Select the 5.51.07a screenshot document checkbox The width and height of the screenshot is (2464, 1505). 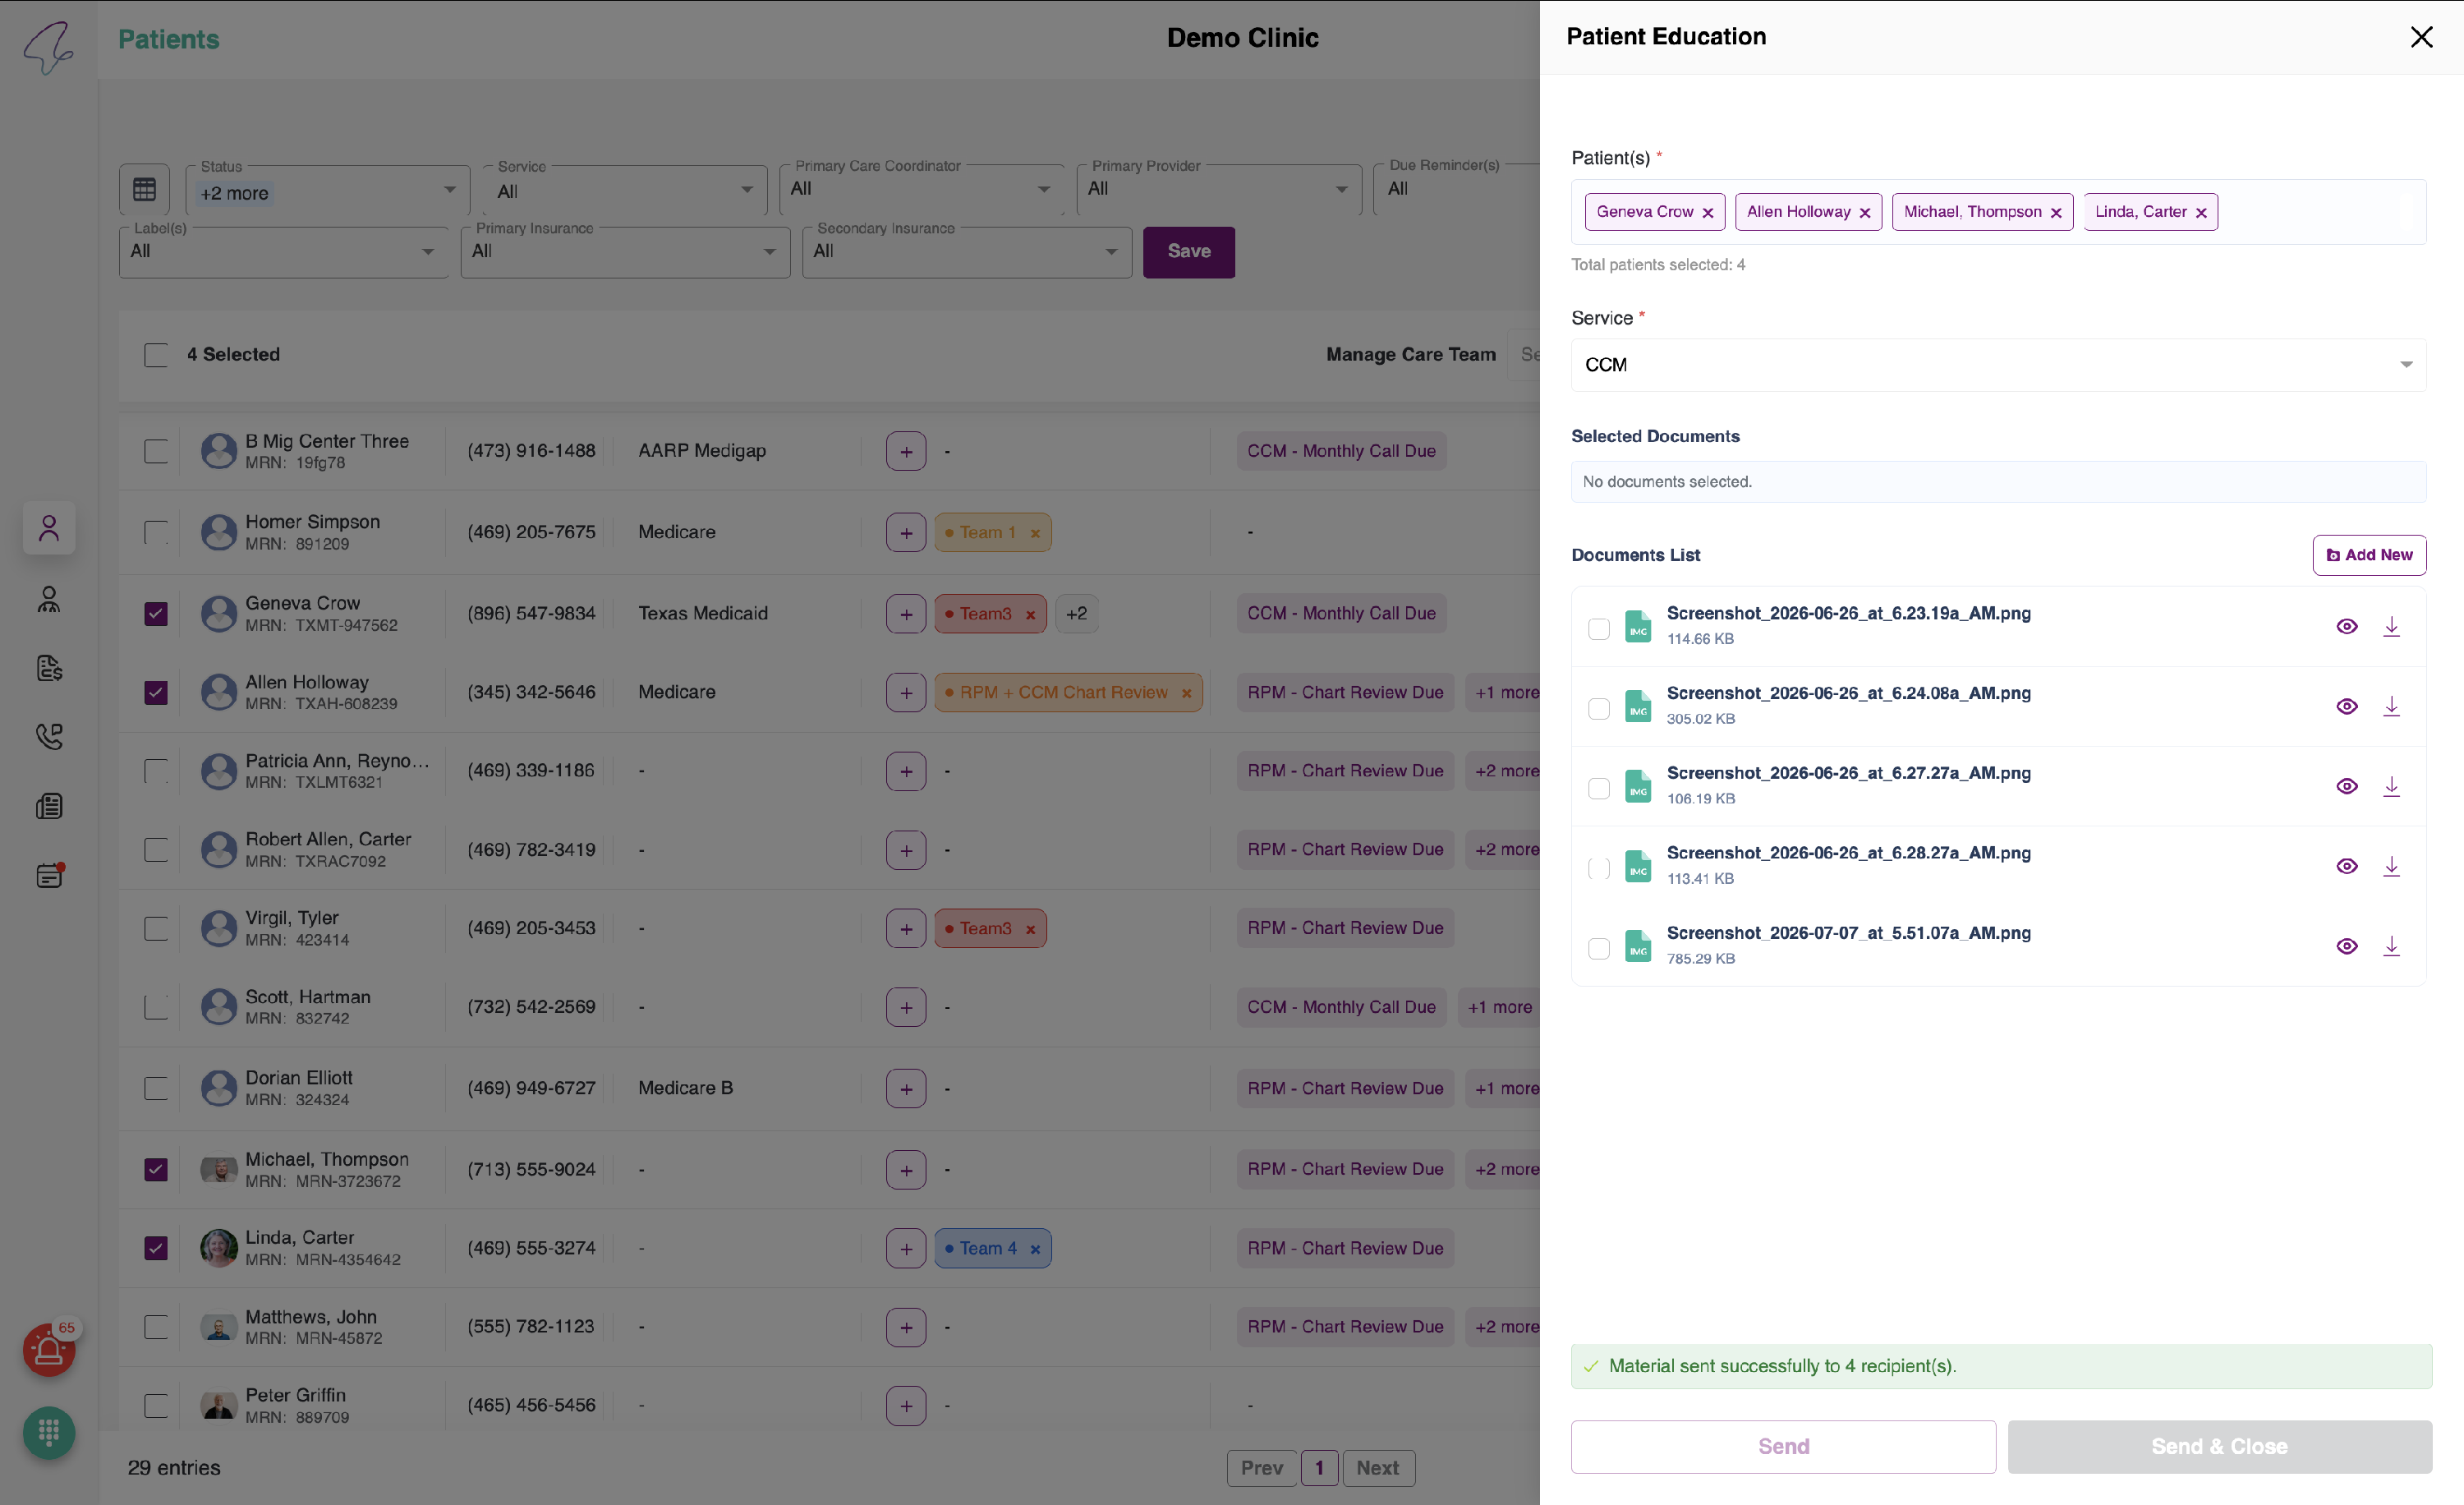tap(1598, 949)
